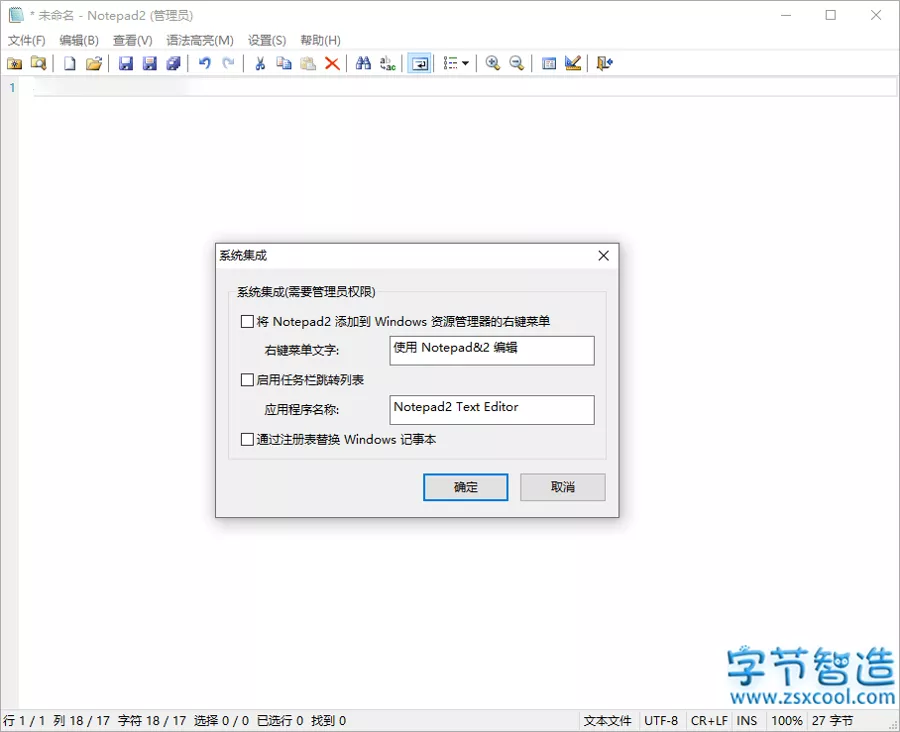Copy the selection to clipboard
This screenshot has width=900, height=732.
tap(284, 63)
